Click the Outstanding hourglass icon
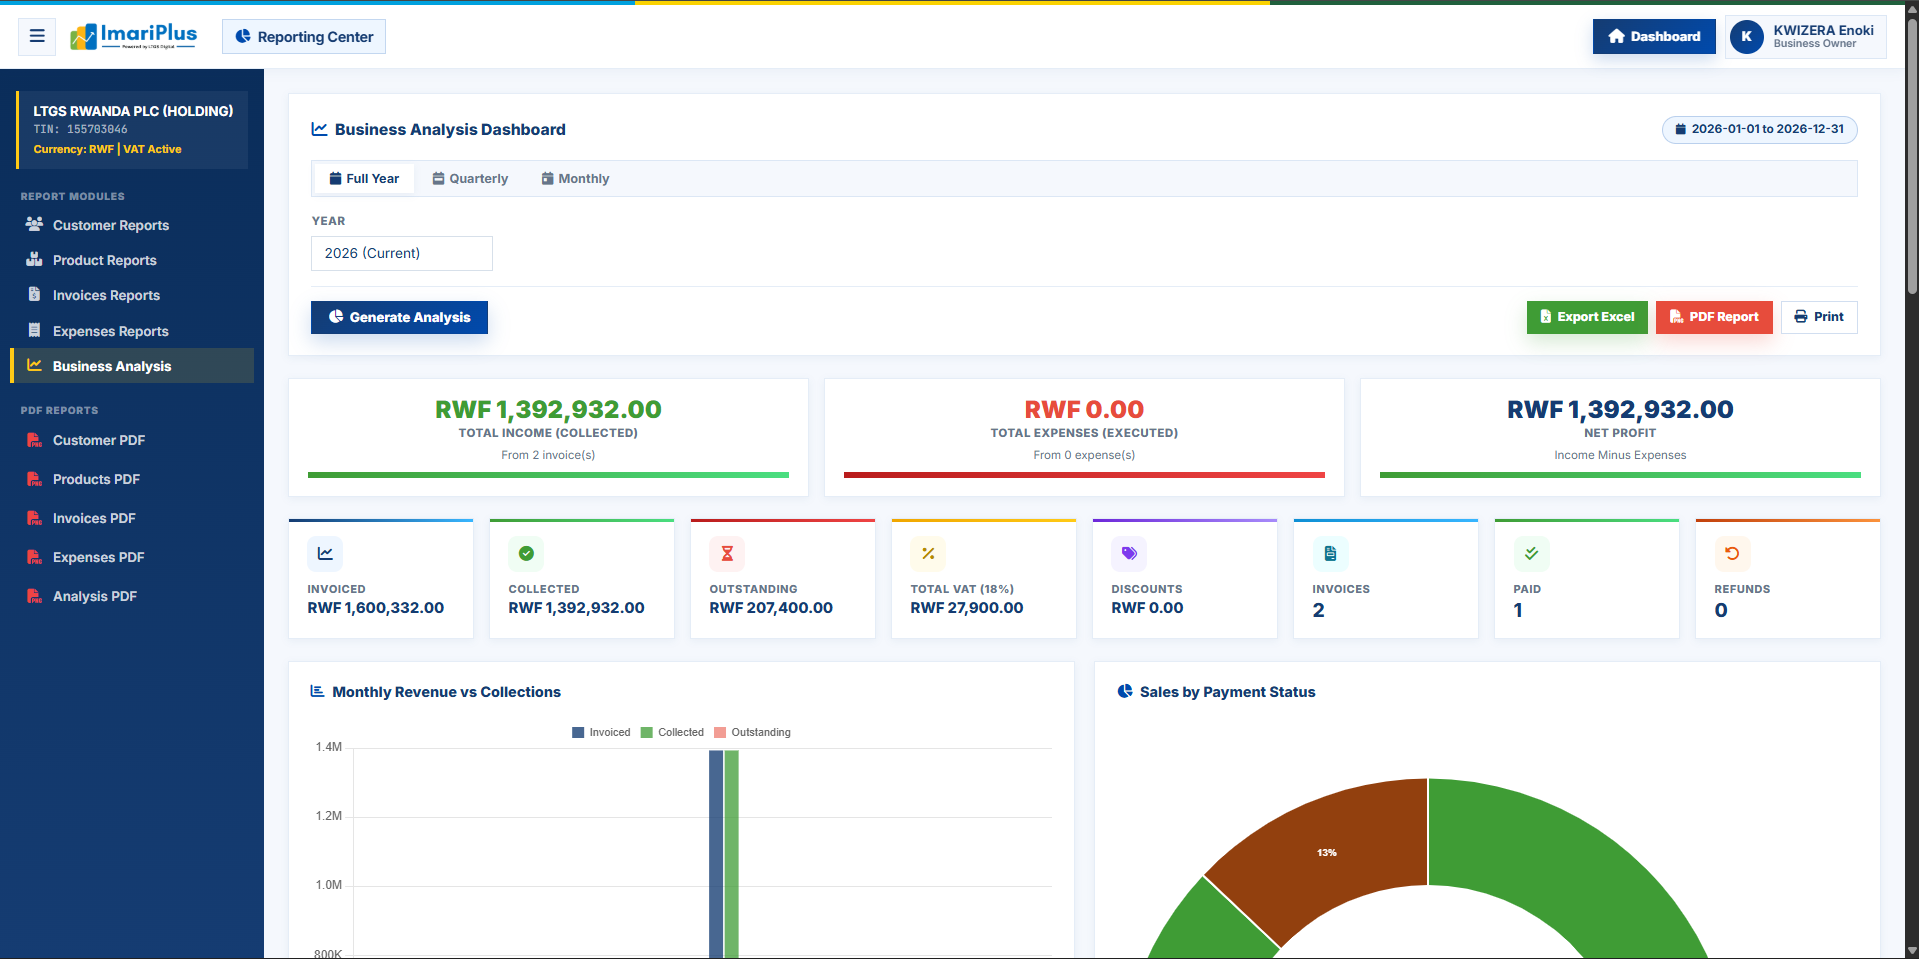The image size is (1919, 959). click(x=727, y=553)
